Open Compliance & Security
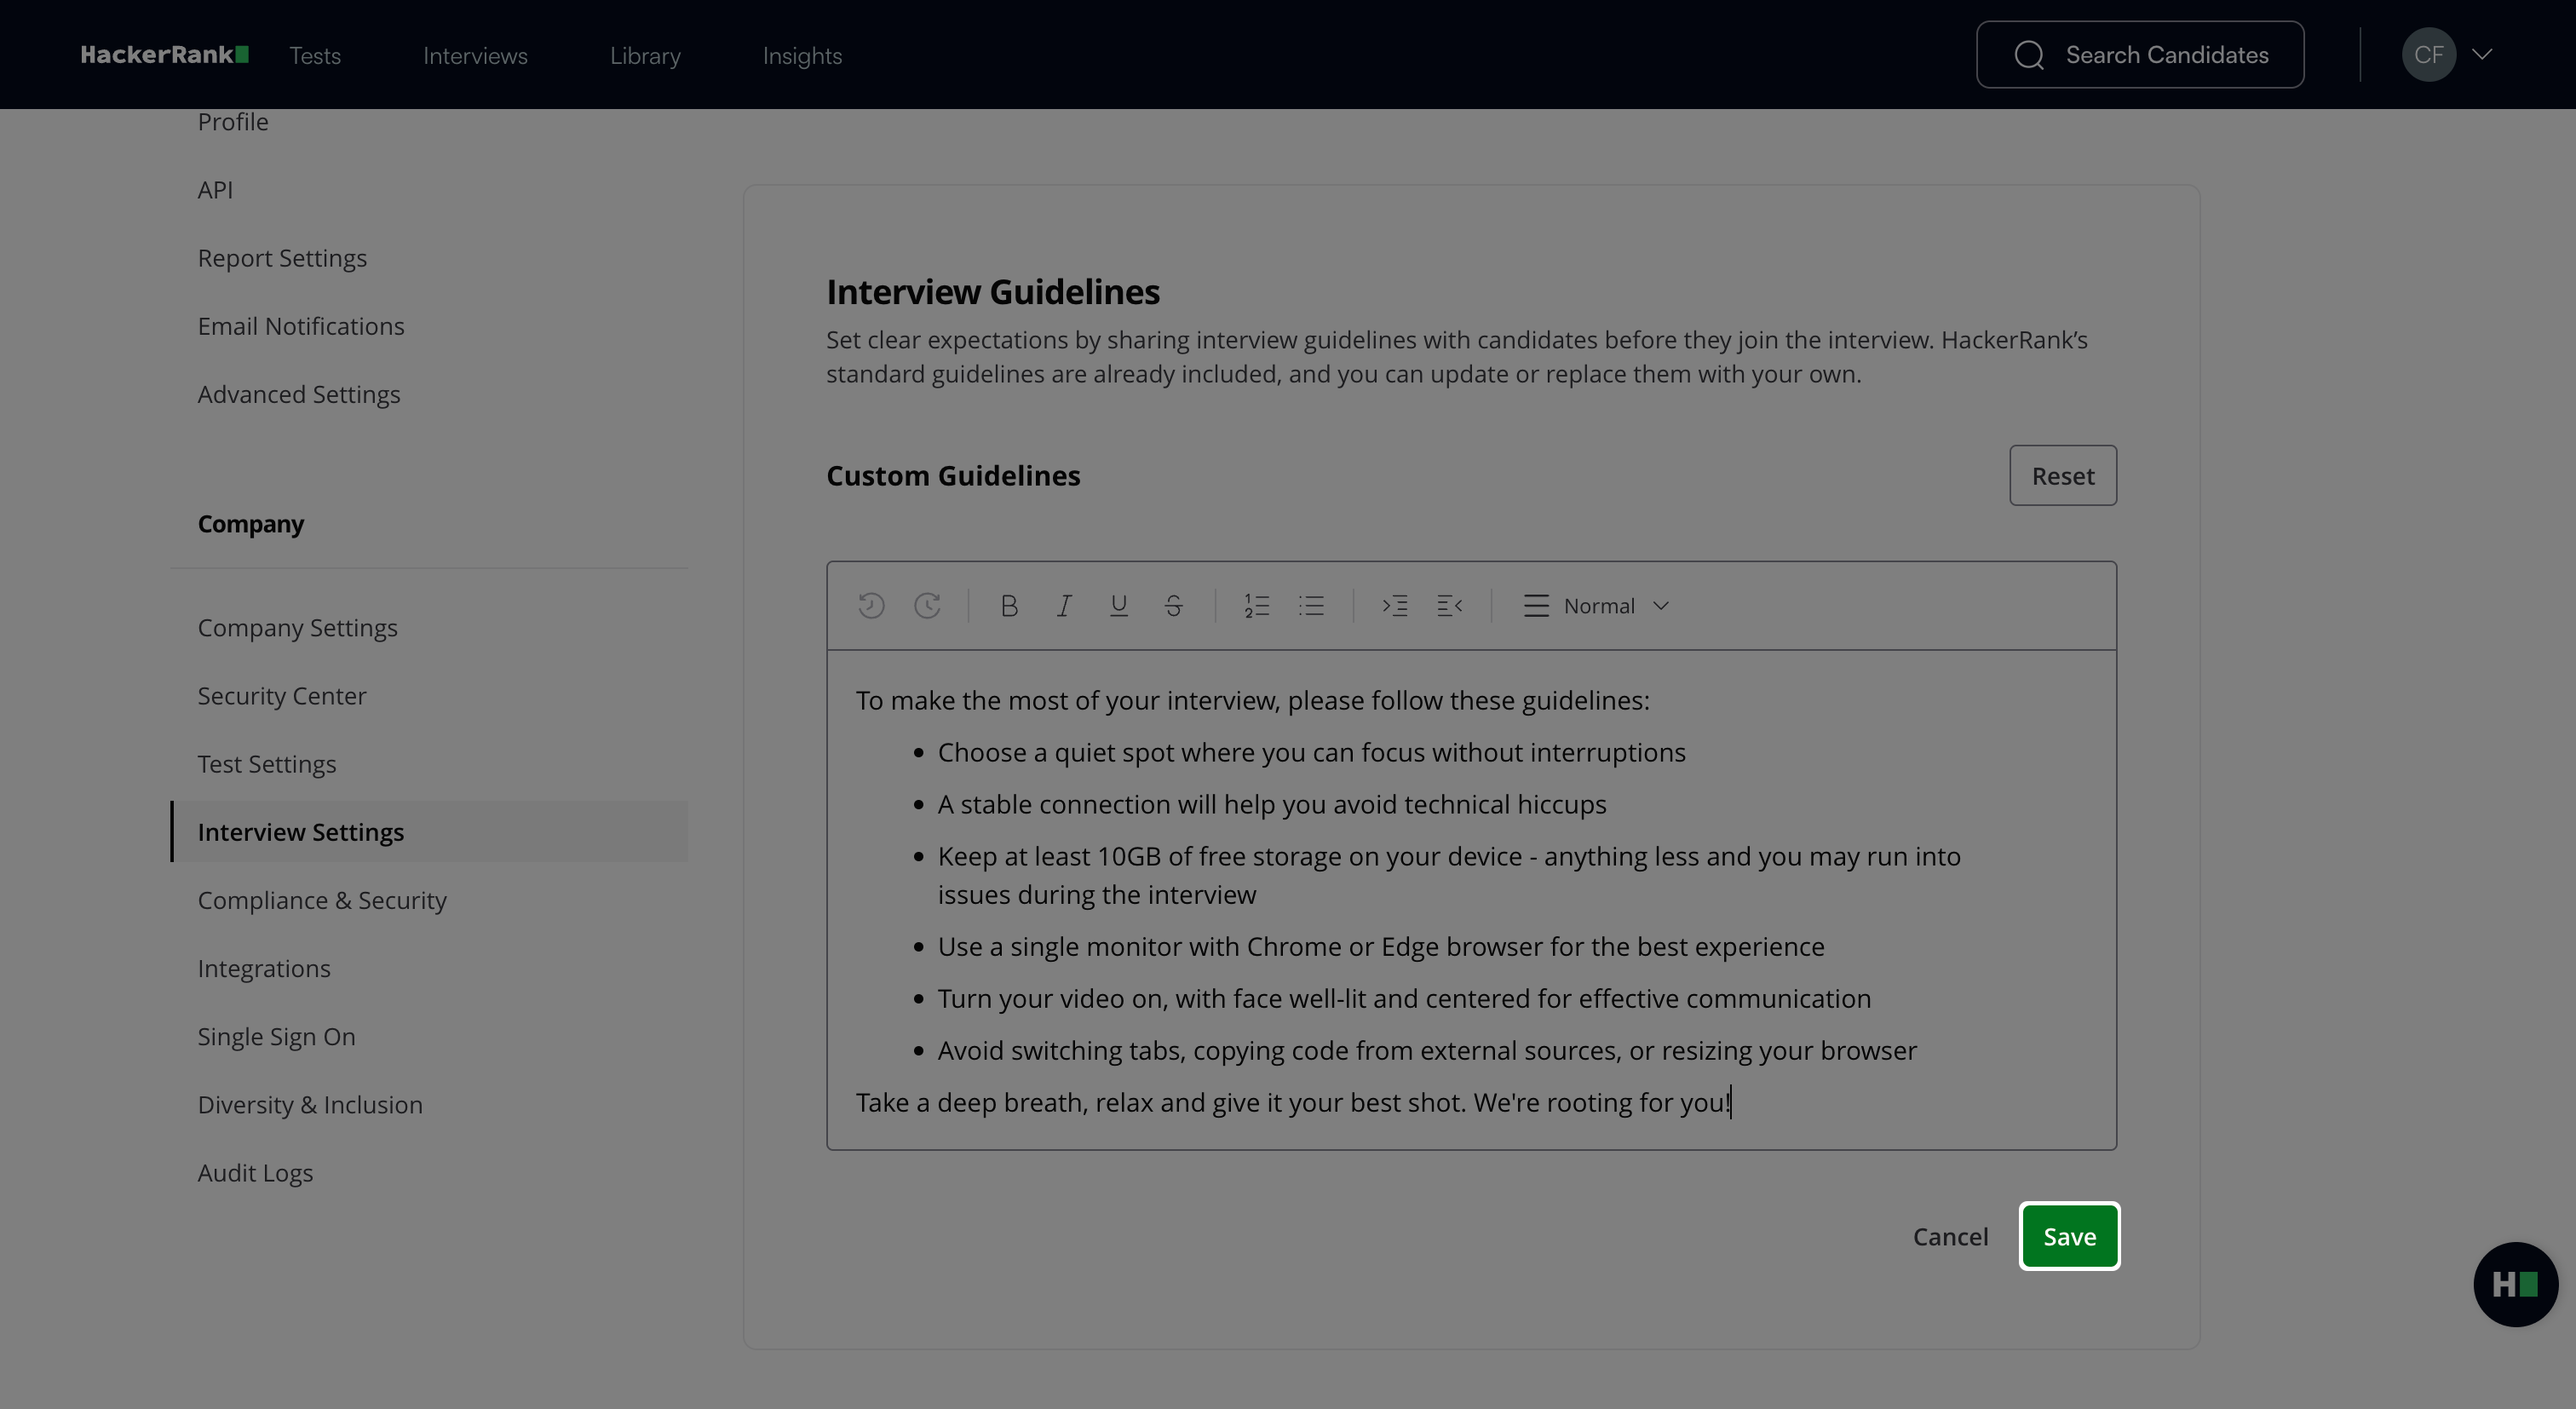This screenshot has height=1409, width=2576. tap(322, 901)
